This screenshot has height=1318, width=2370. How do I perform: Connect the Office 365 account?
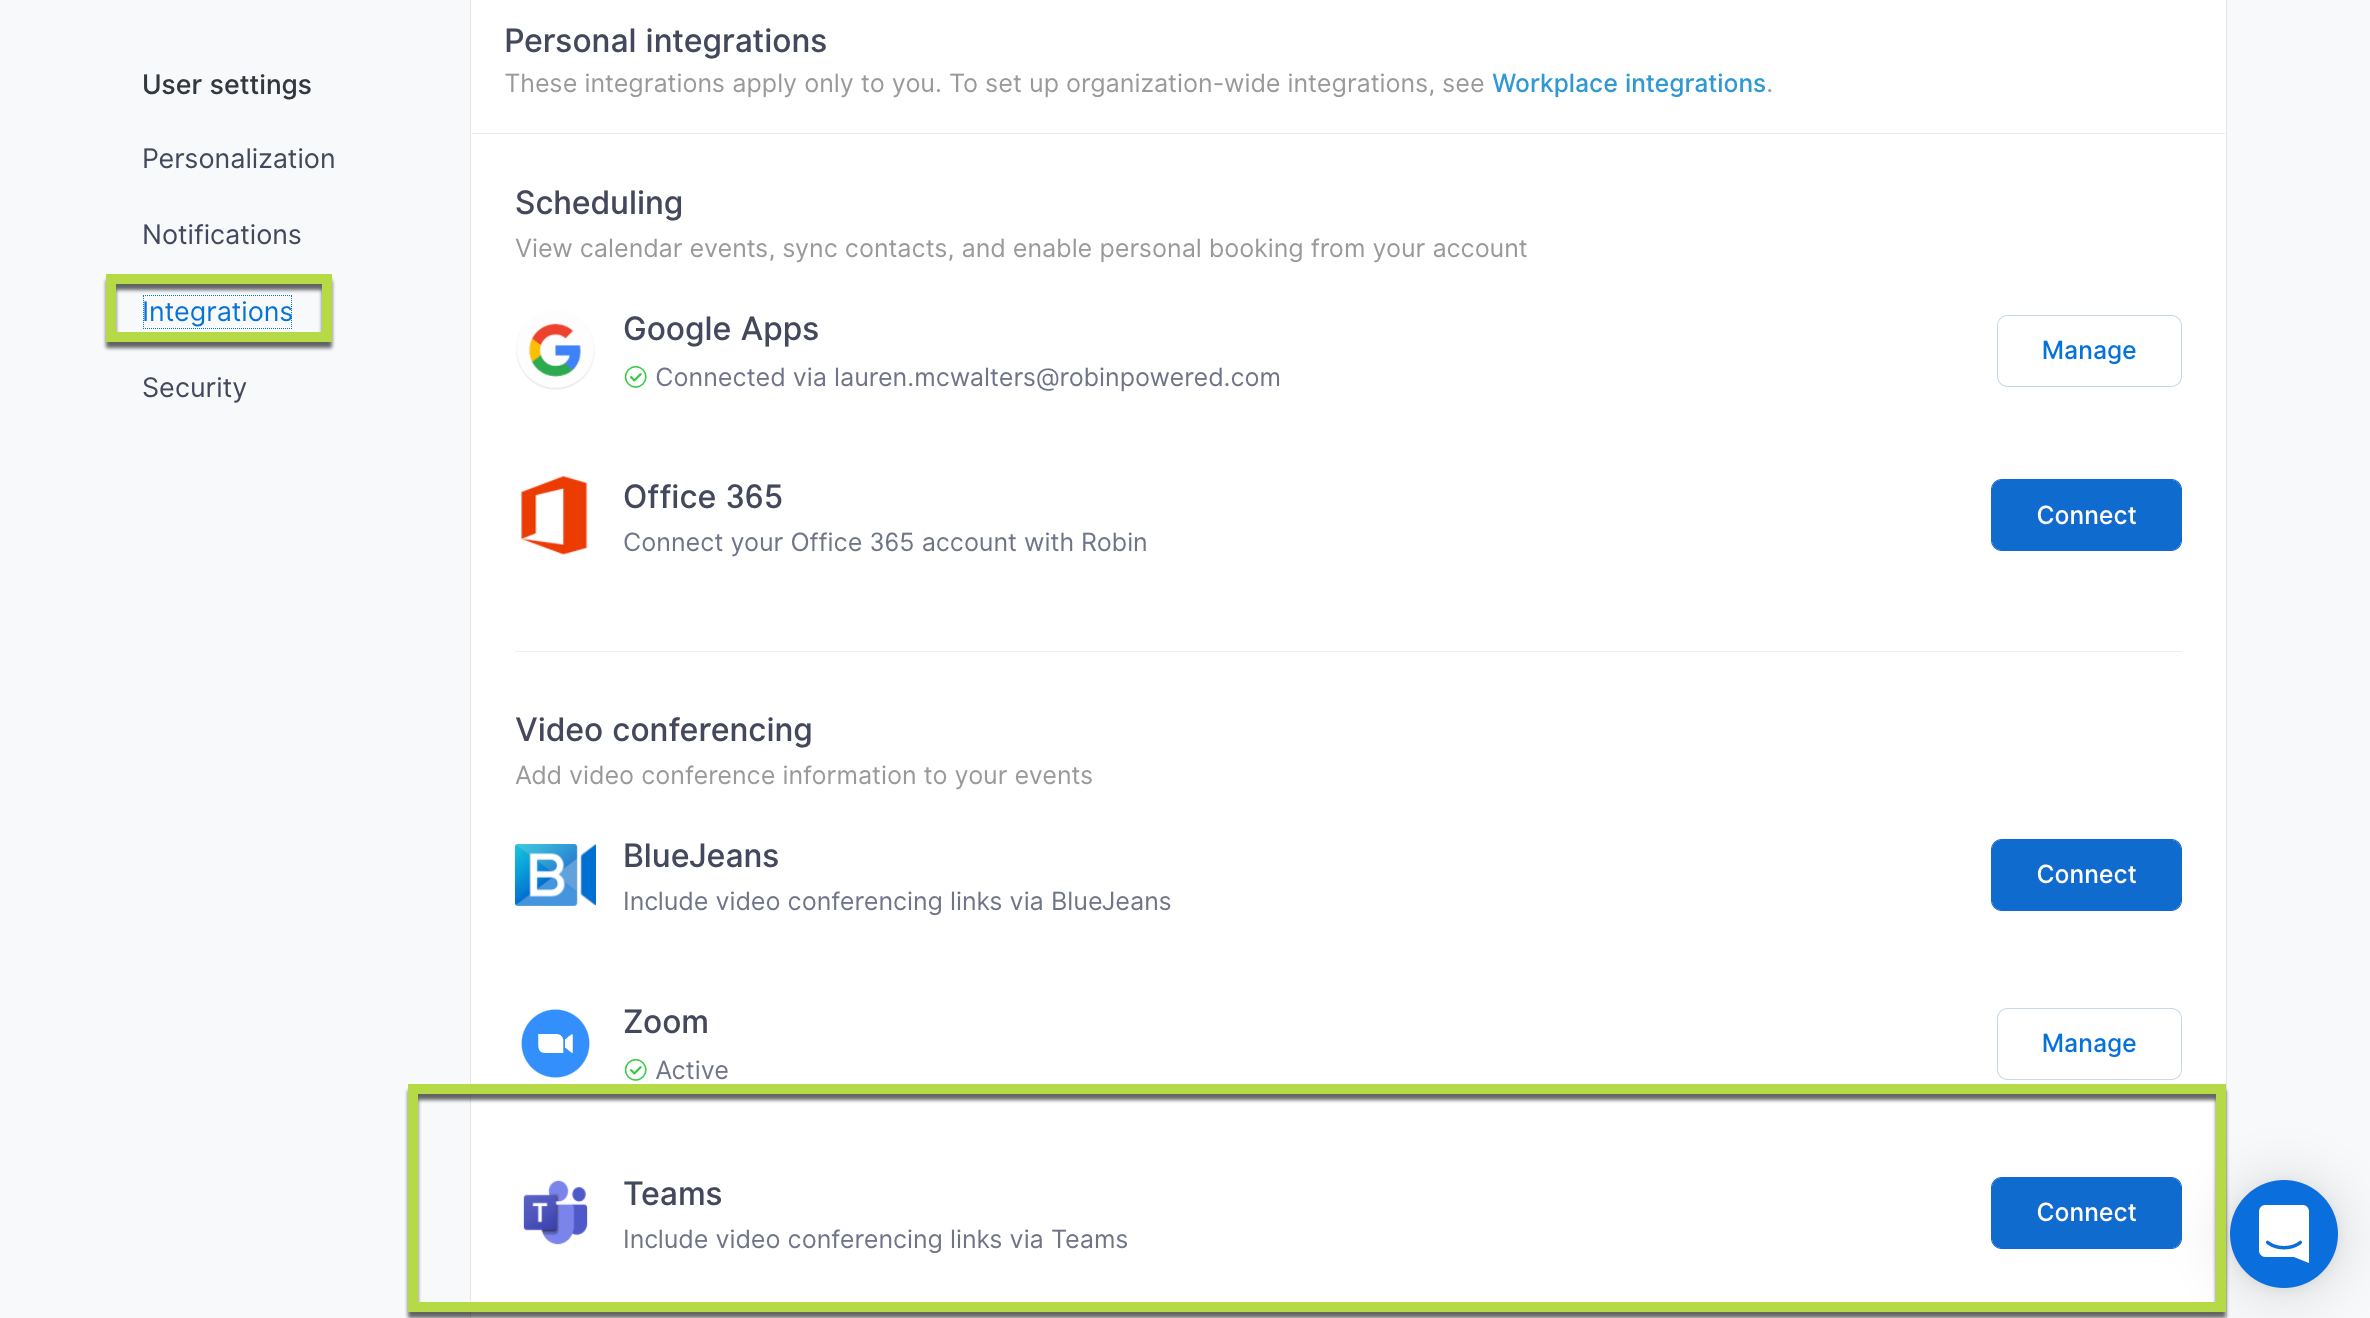click(x=2085, y=515)
